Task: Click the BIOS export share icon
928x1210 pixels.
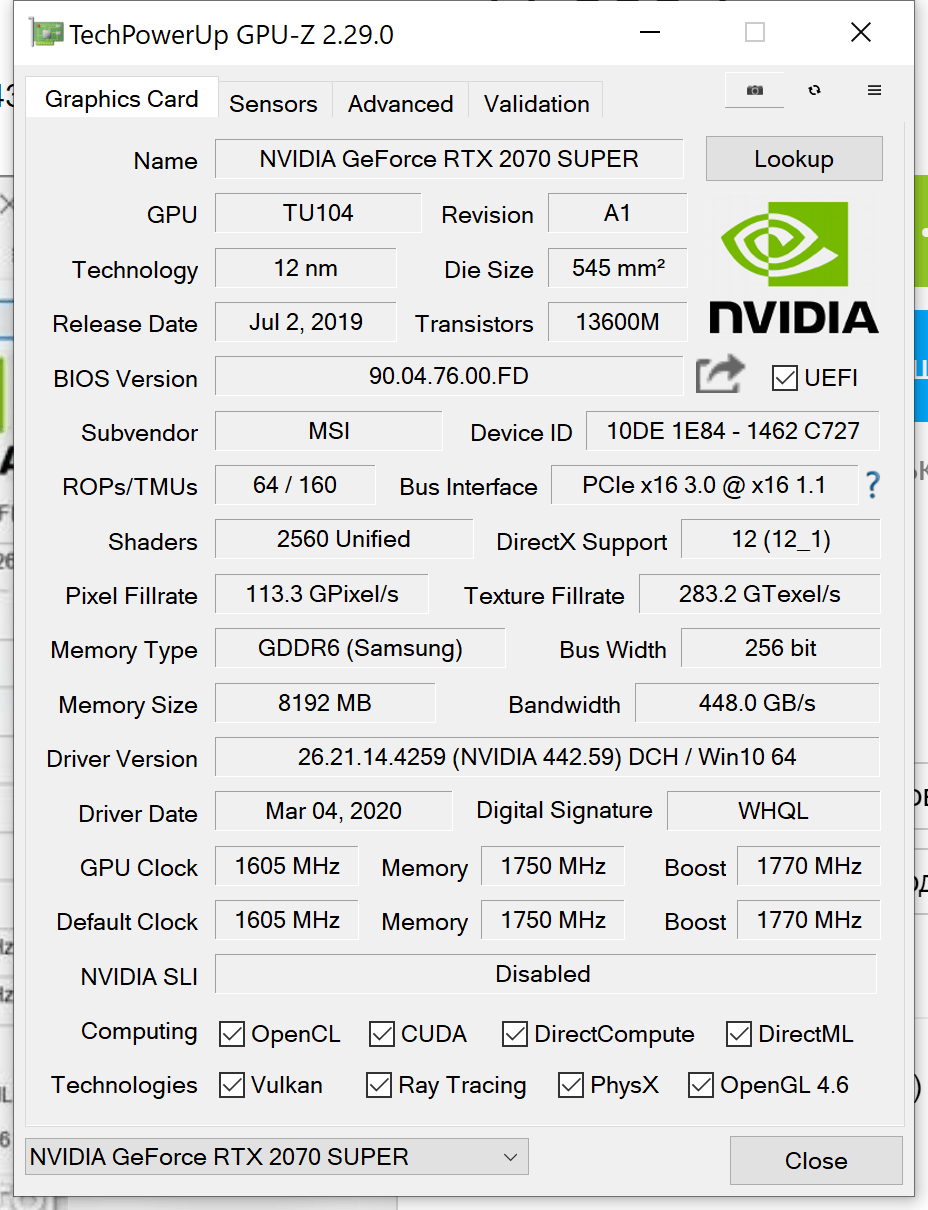Action: 720,376
